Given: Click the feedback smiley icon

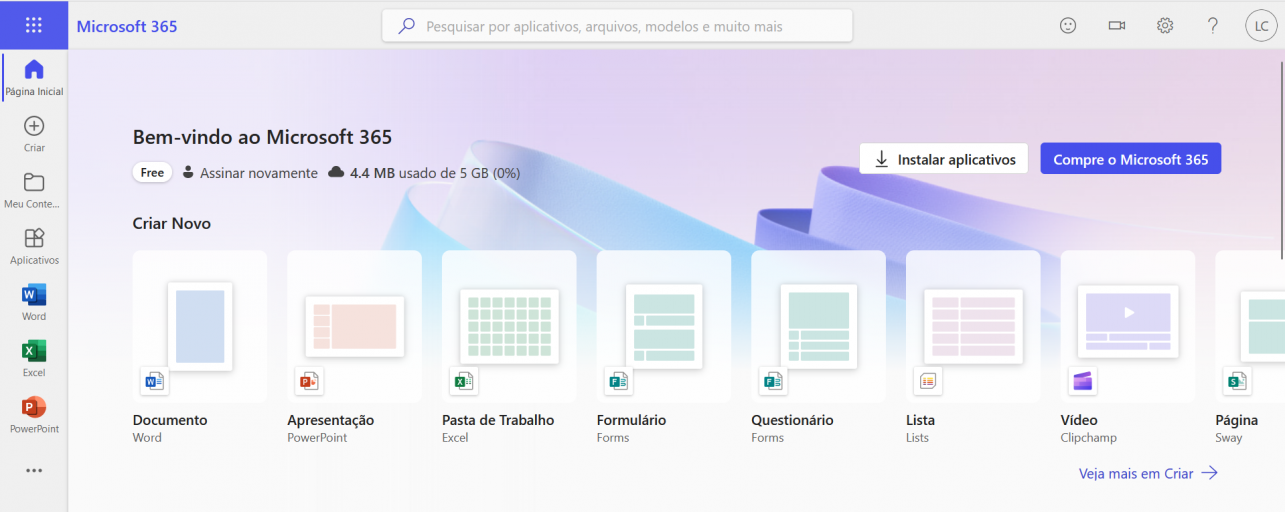Looking at the screenshot, I should point(1068,26).
